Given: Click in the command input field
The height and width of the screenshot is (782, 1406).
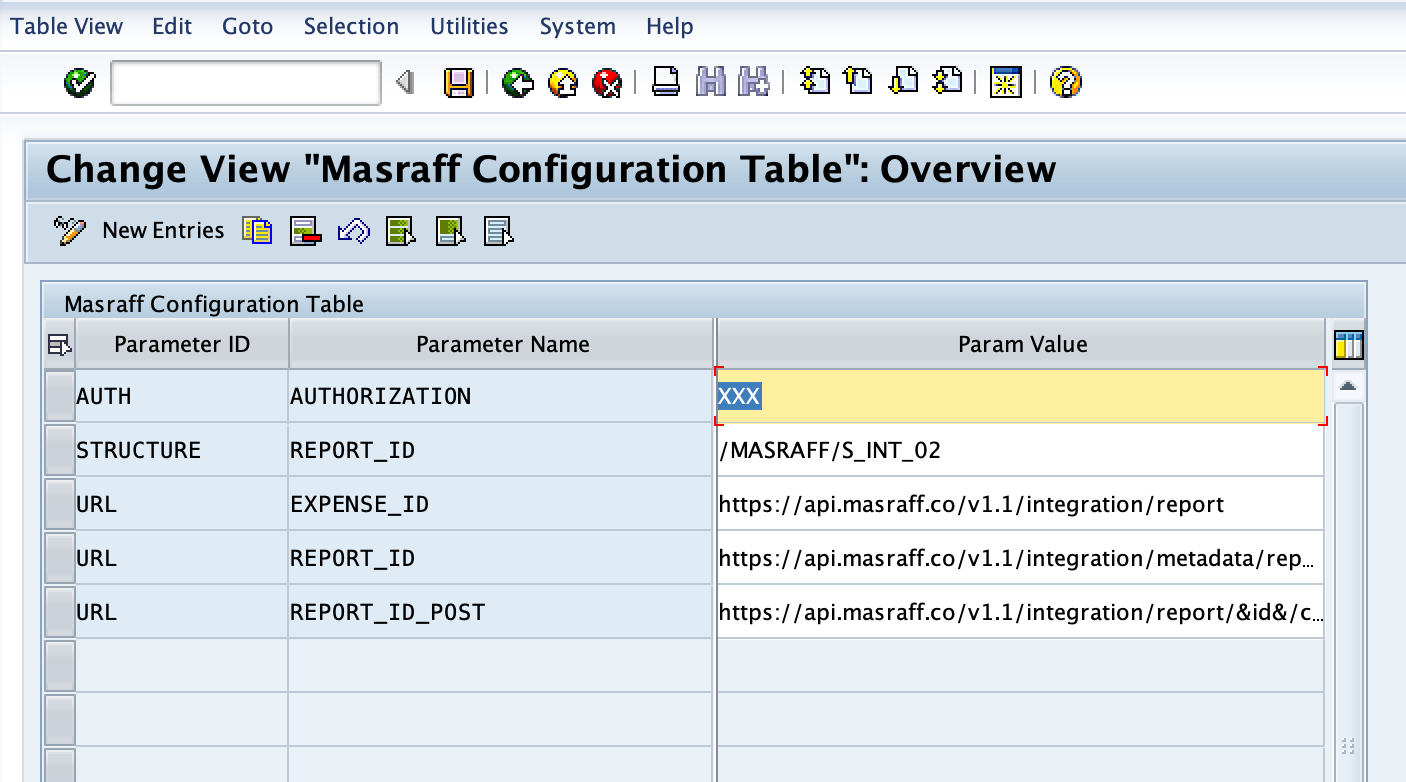Looking at the screenshot, I should pos(246,83).
